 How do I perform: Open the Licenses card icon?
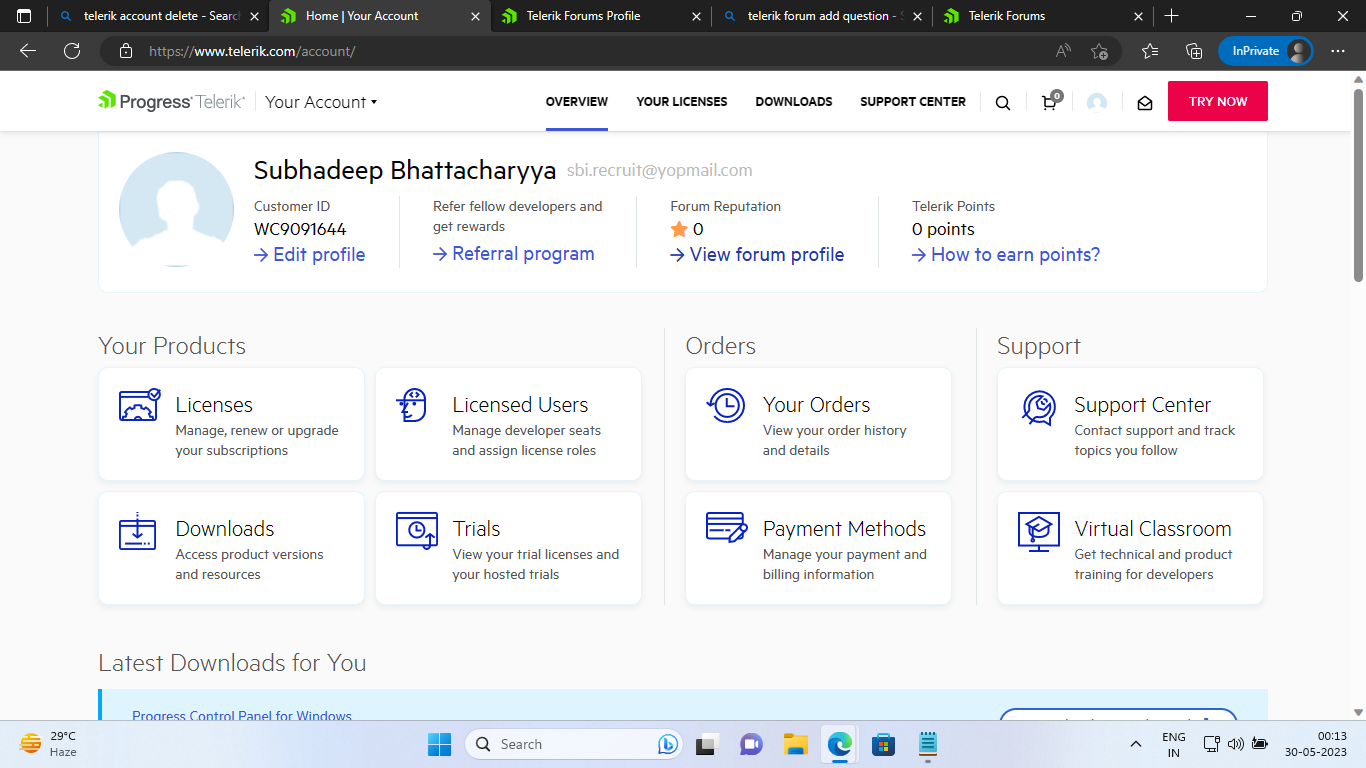tap(139, 405)
